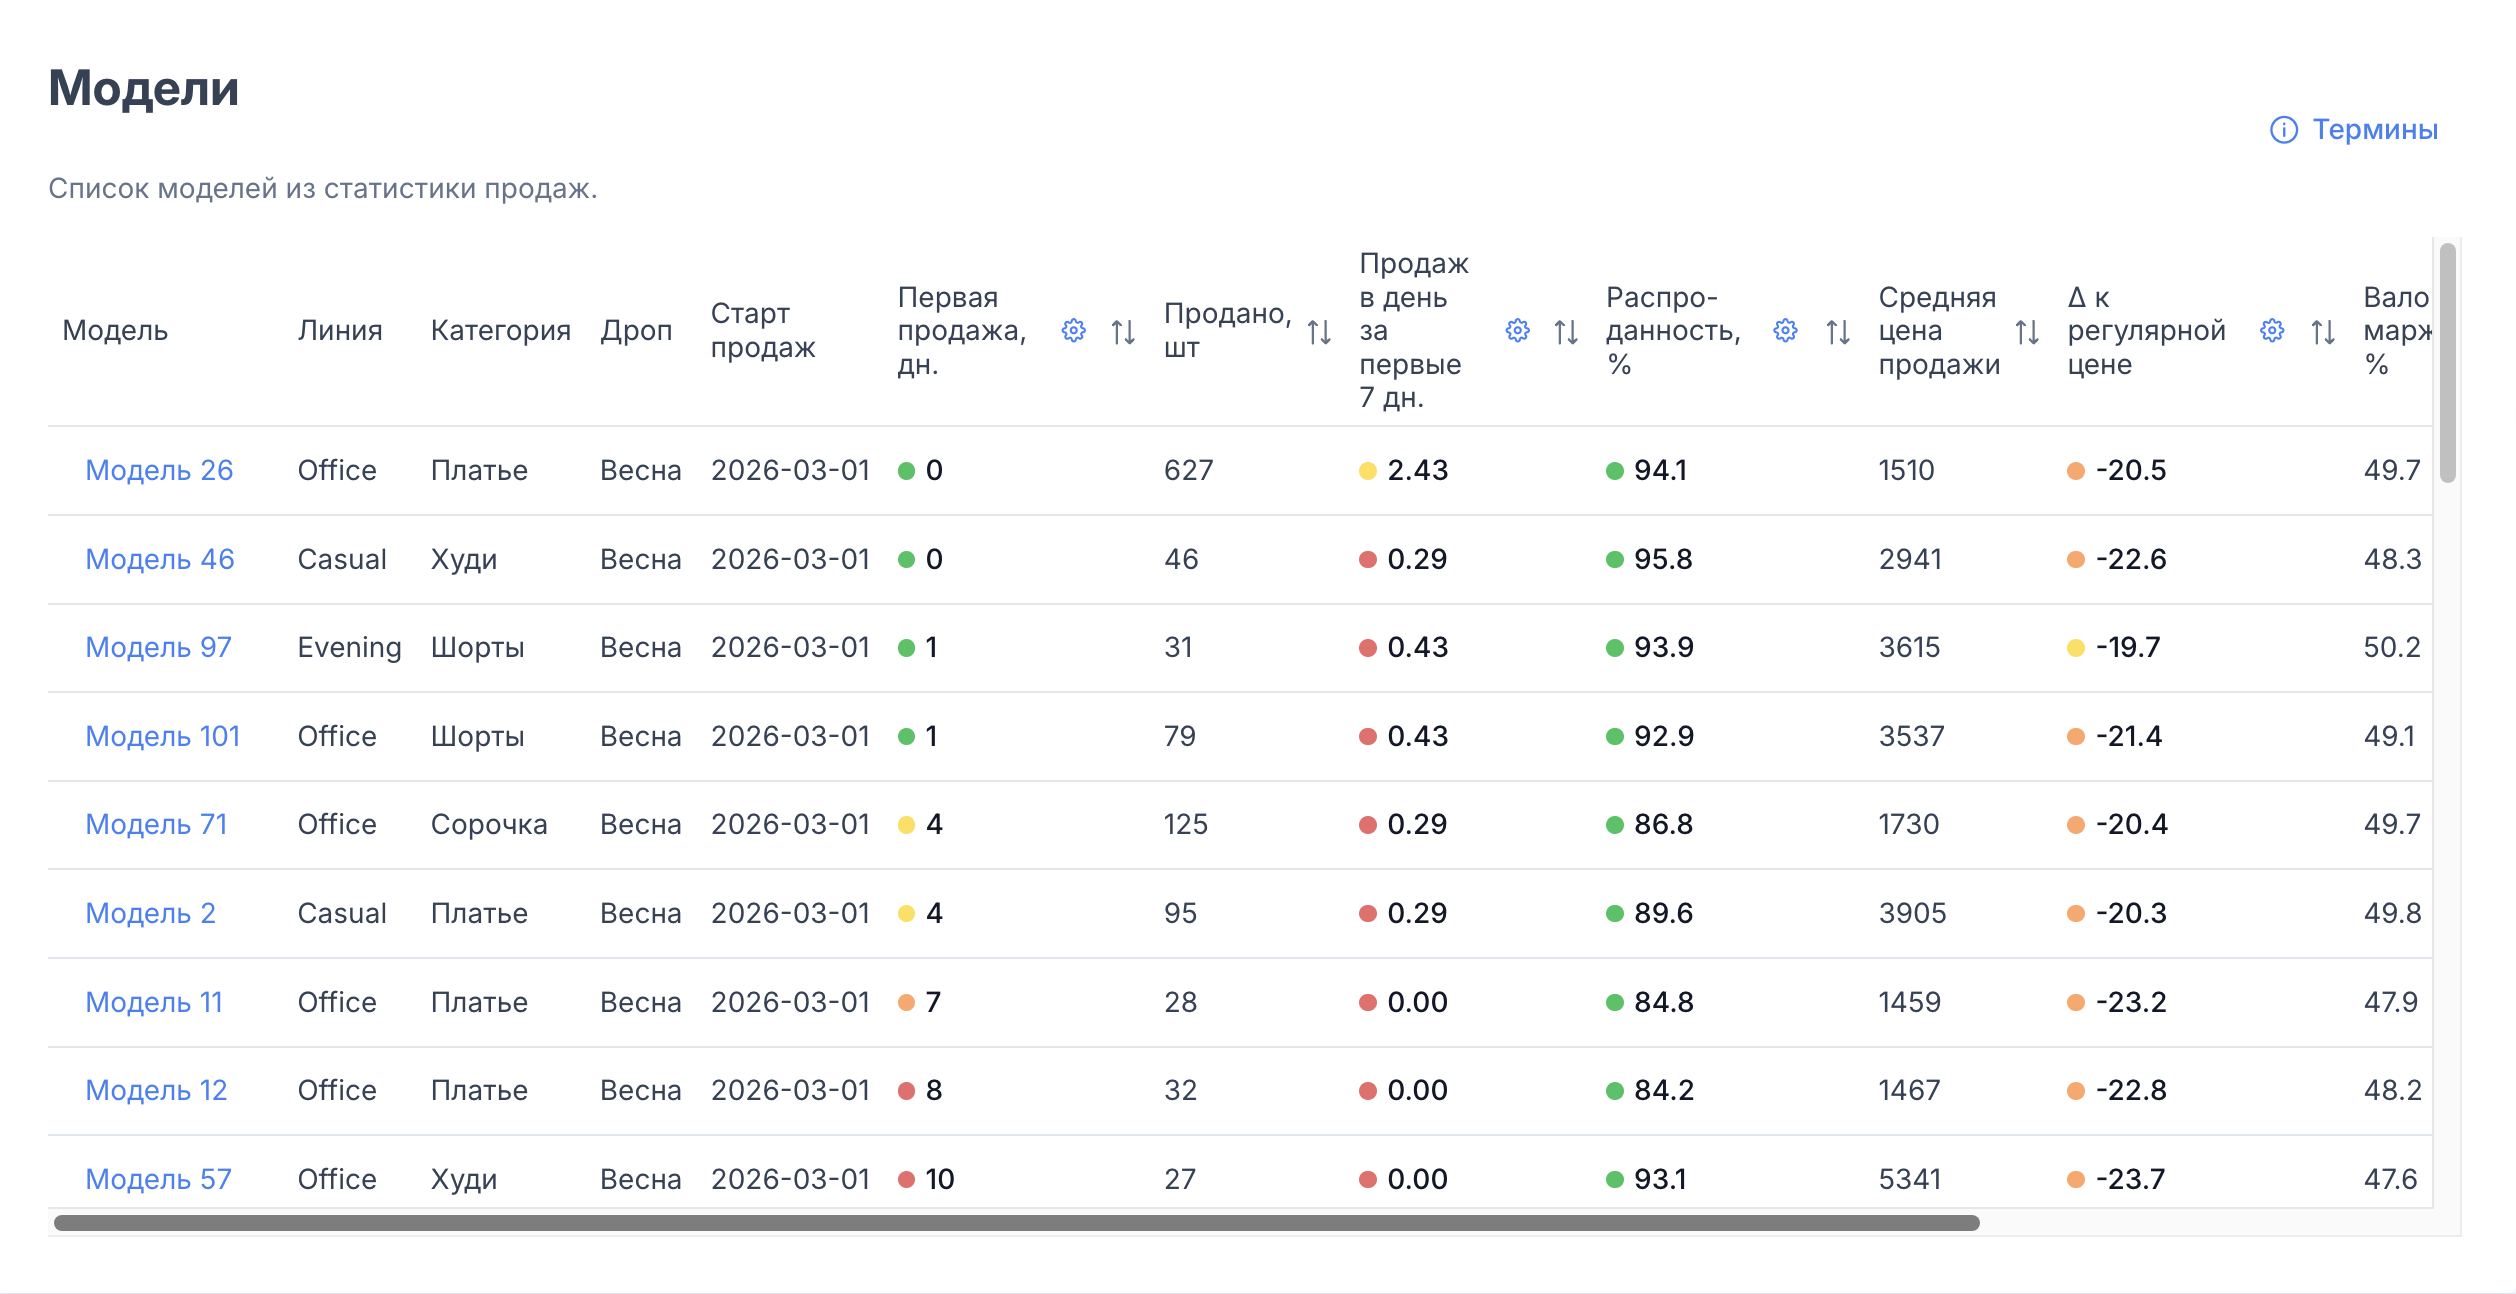Click 2.43 sales per day value
Viewport: 2516px width, 1294px height.
pyautogui.click(x=1417, y=470)
